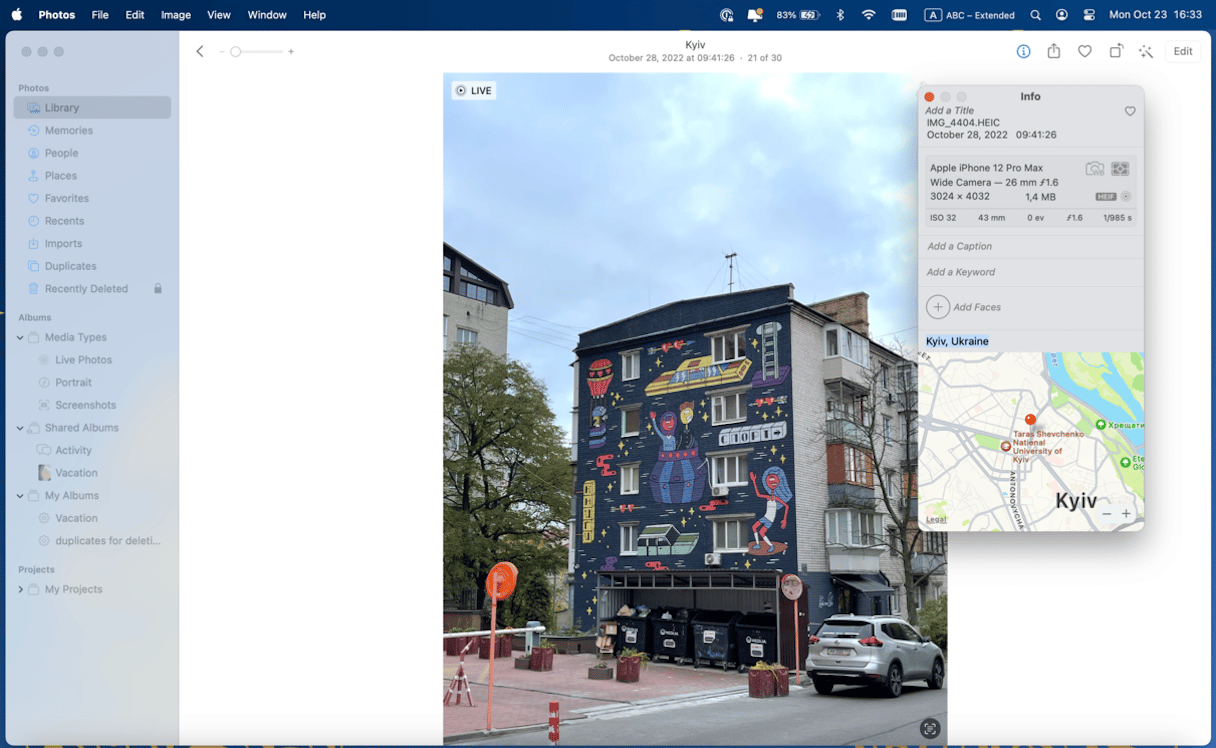Screen dimensions: 1216x748
Task: Adjust the zoom slider in toolbar
Action: [x=236, y=51]
